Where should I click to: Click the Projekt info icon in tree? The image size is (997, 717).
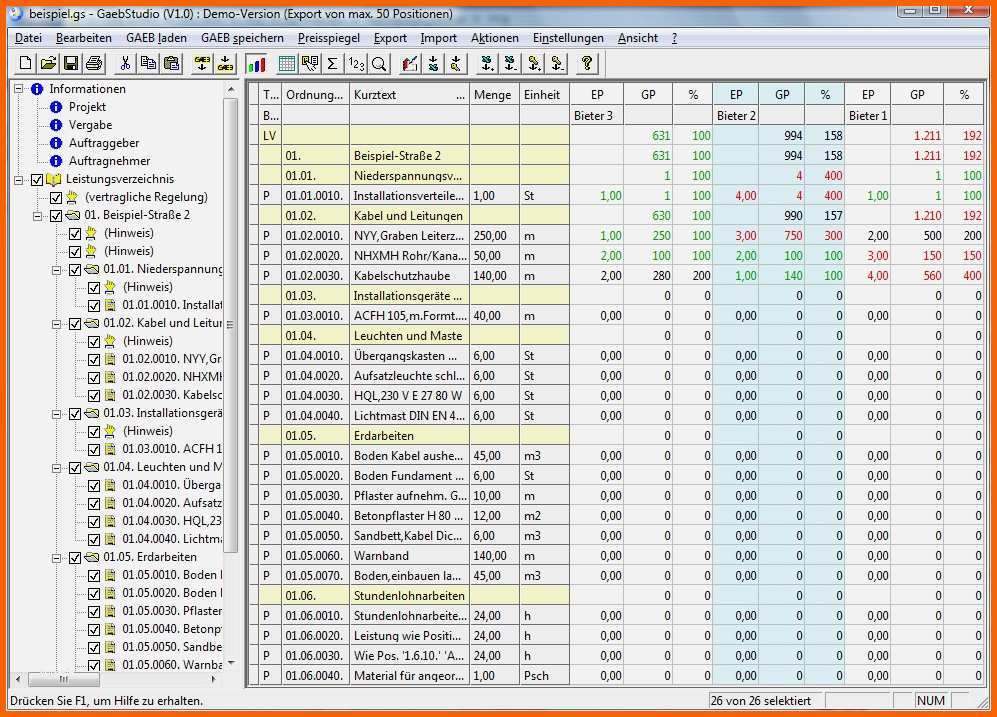click(x=56, y=107)
